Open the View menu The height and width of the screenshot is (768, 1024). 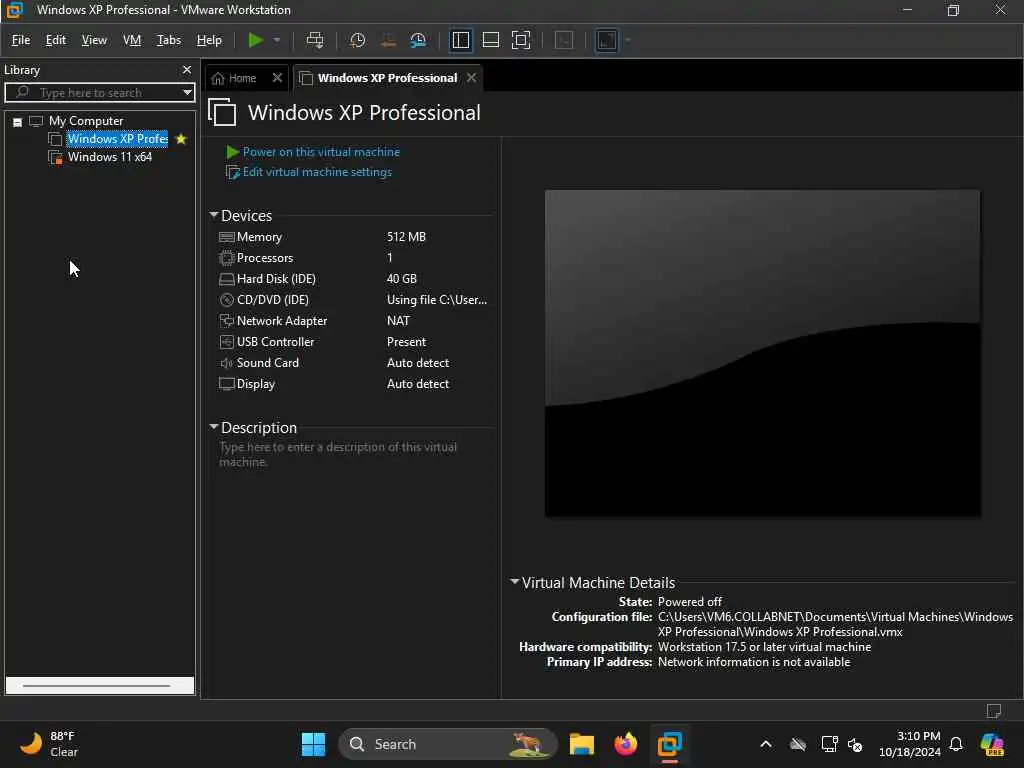tap(94, 40)
